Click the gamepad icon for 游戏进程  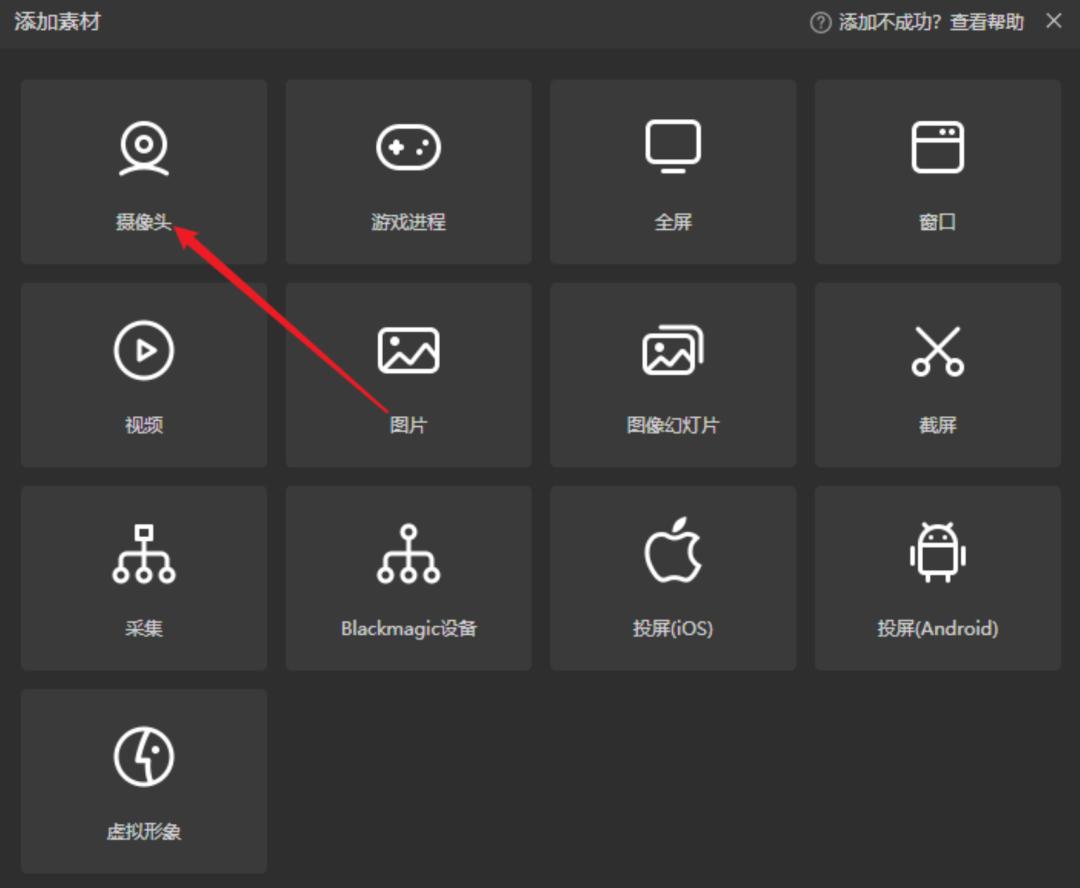408,148
